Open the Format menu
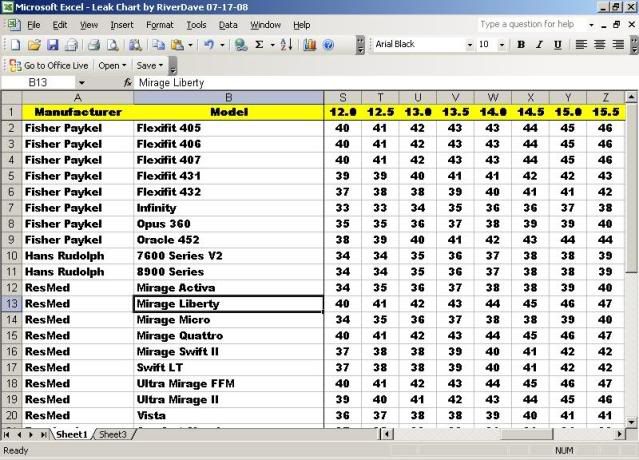 (159, 24)
